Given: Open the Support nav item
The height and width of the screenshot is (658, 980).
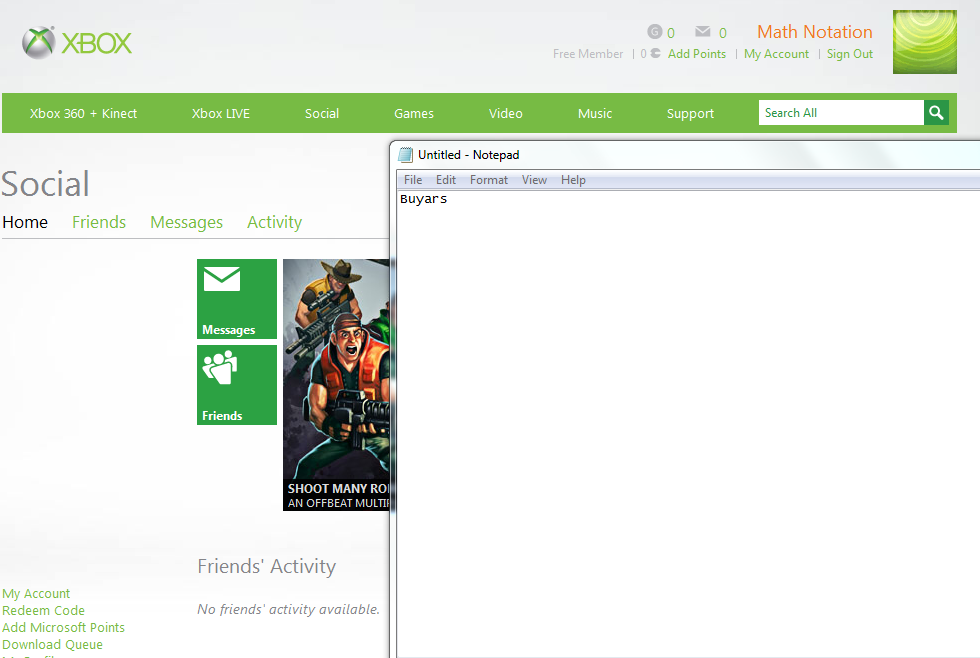Looking at the screenshot, I should point(690,114).
